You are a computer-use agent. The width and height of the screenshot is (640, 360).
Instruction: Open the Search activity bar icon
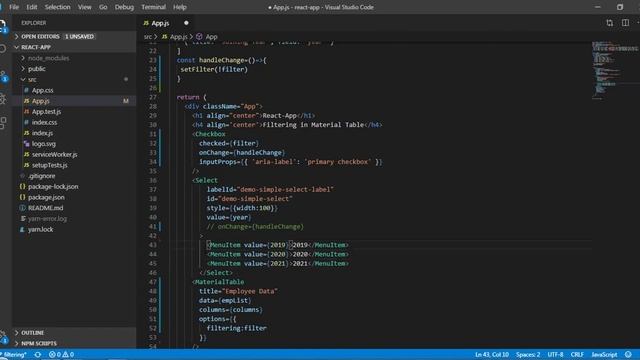coord(3,49)
